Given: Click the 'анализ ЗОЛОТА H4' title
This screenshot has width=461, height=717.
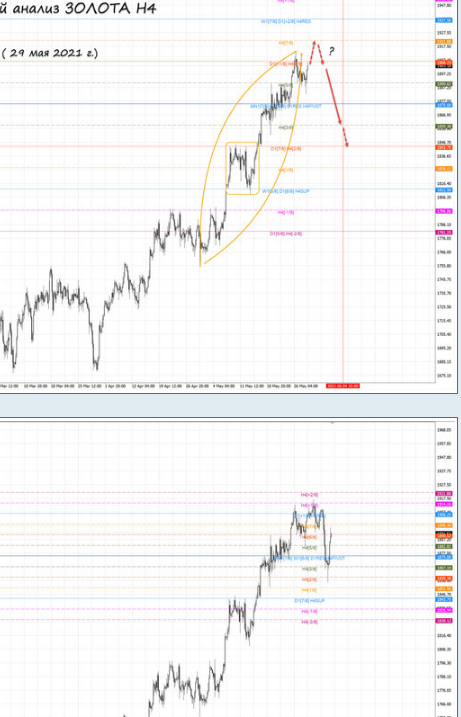Looking at the screenshot, I should (84, 7).
